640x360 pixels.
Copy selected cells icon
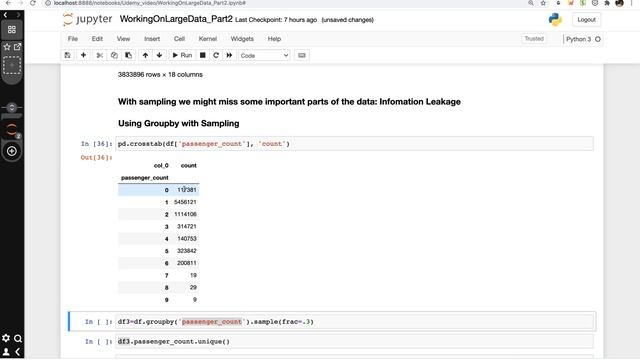coord(114,55)
